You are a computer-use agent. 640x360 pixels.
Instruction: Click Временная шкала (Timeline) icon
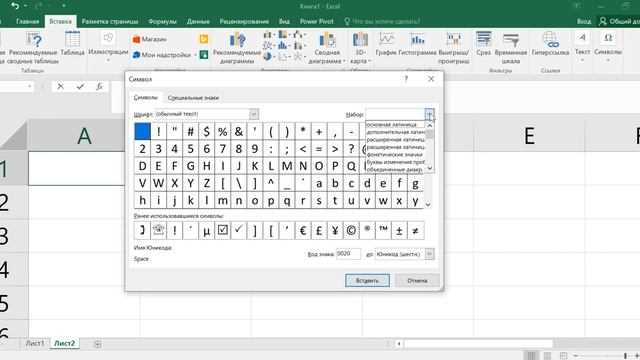(511, 48)
